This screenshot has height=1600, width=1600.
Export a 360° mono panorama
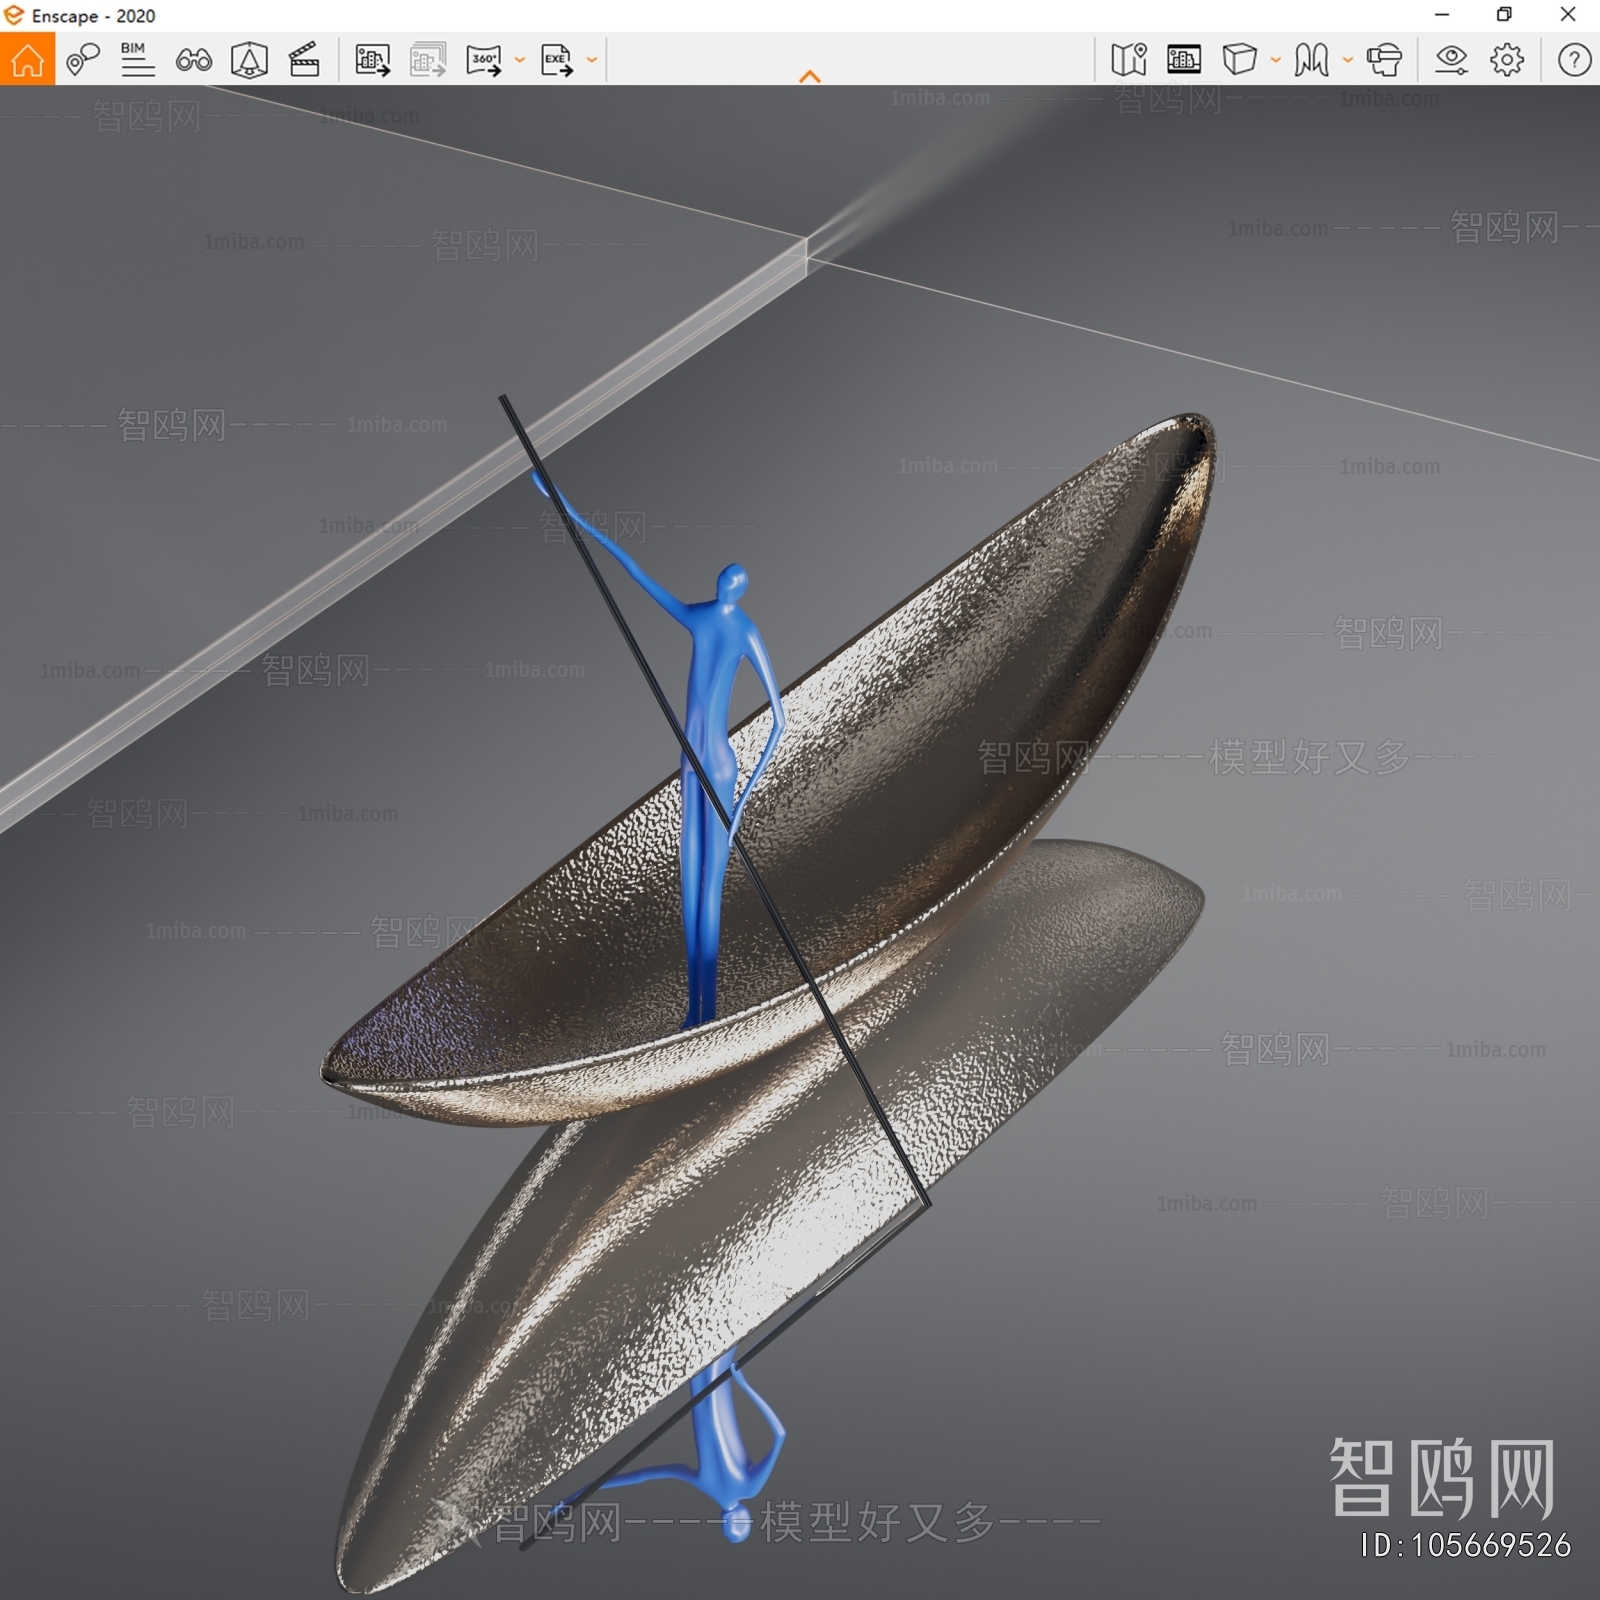[484, 60]
